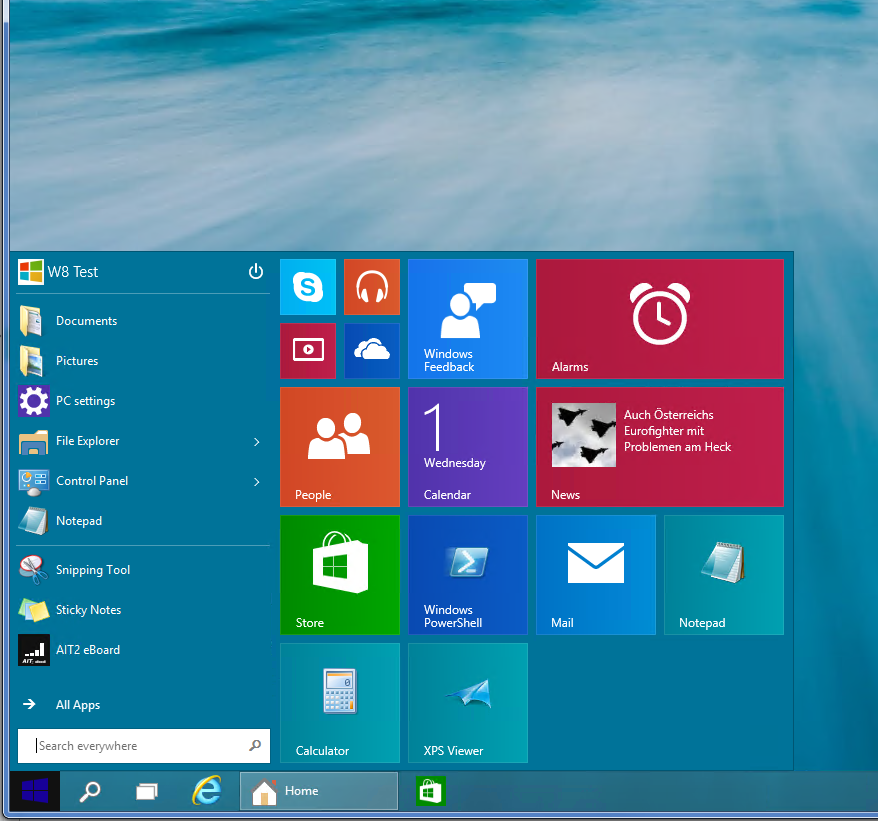Open Sticky Notes
The width and height of the screenshot is (878, 821).
143,610
